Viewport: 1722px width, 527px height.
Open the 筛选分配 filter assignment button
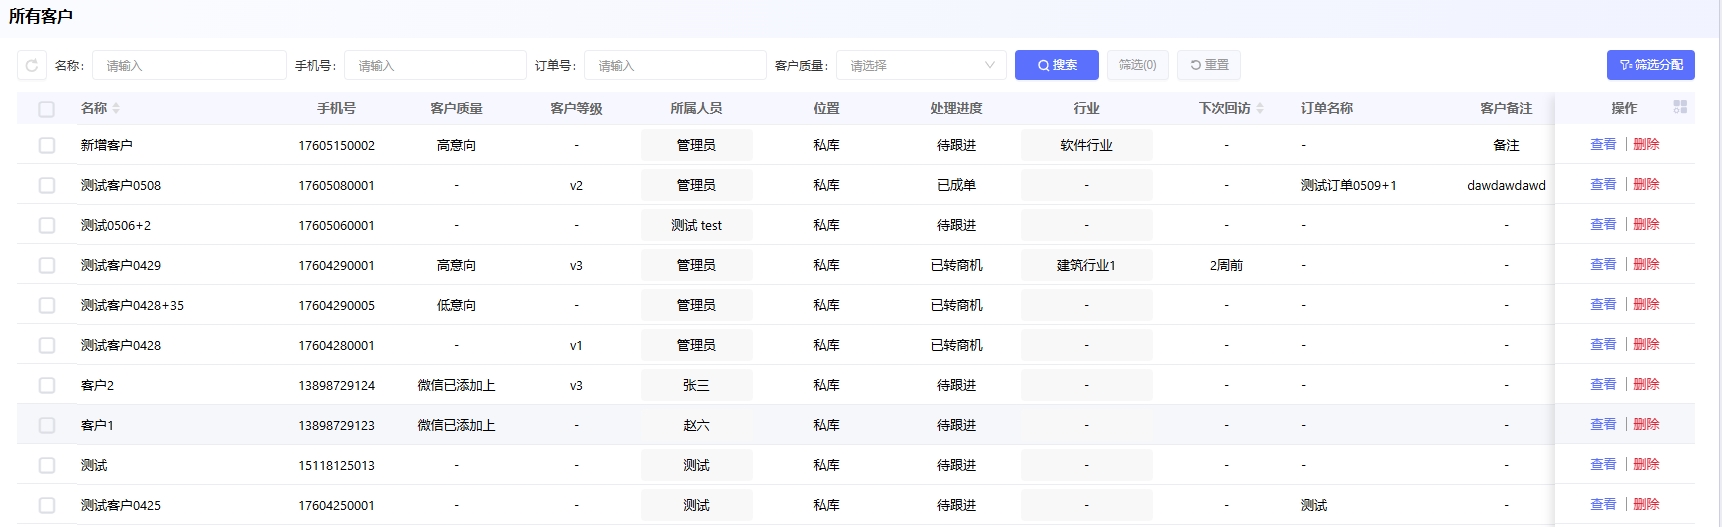click(1650, 65)
